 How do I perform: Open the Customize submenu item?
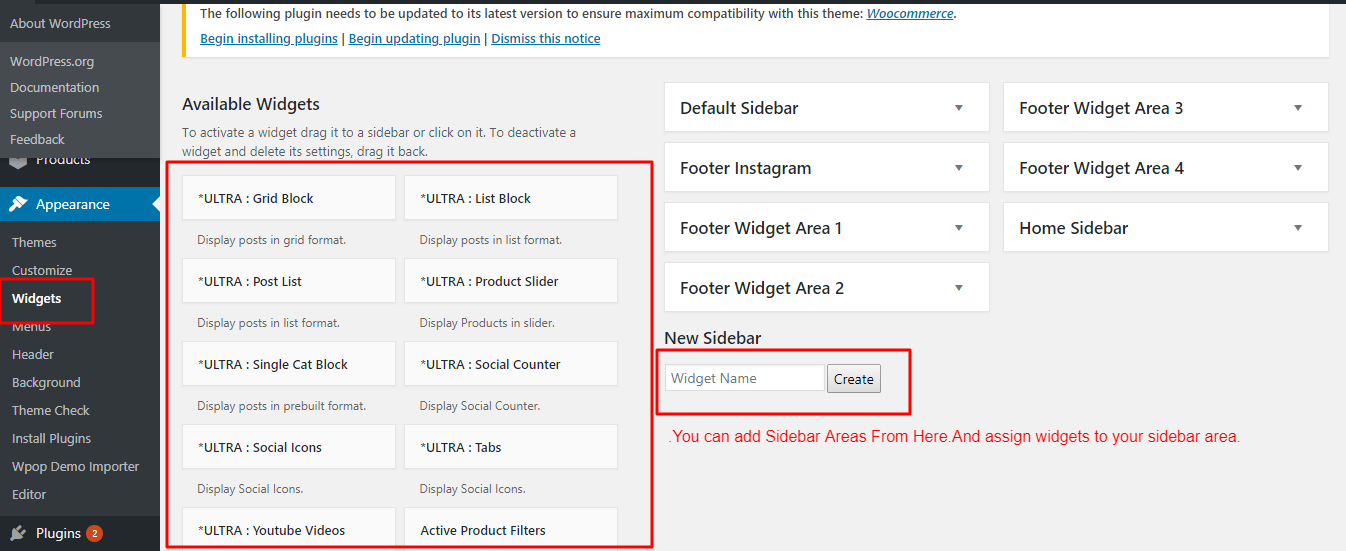pyautogui.click(x=42, y=270)
